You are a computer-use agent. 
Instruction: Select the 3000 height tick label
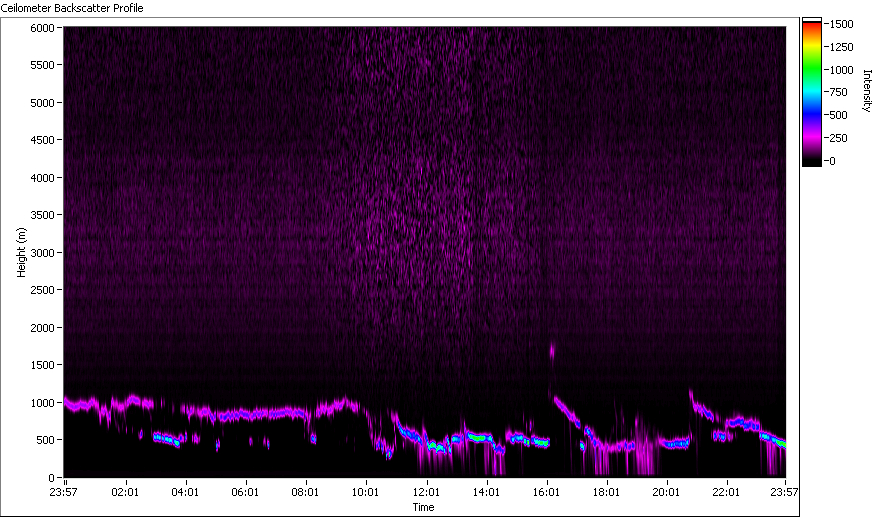42,253
